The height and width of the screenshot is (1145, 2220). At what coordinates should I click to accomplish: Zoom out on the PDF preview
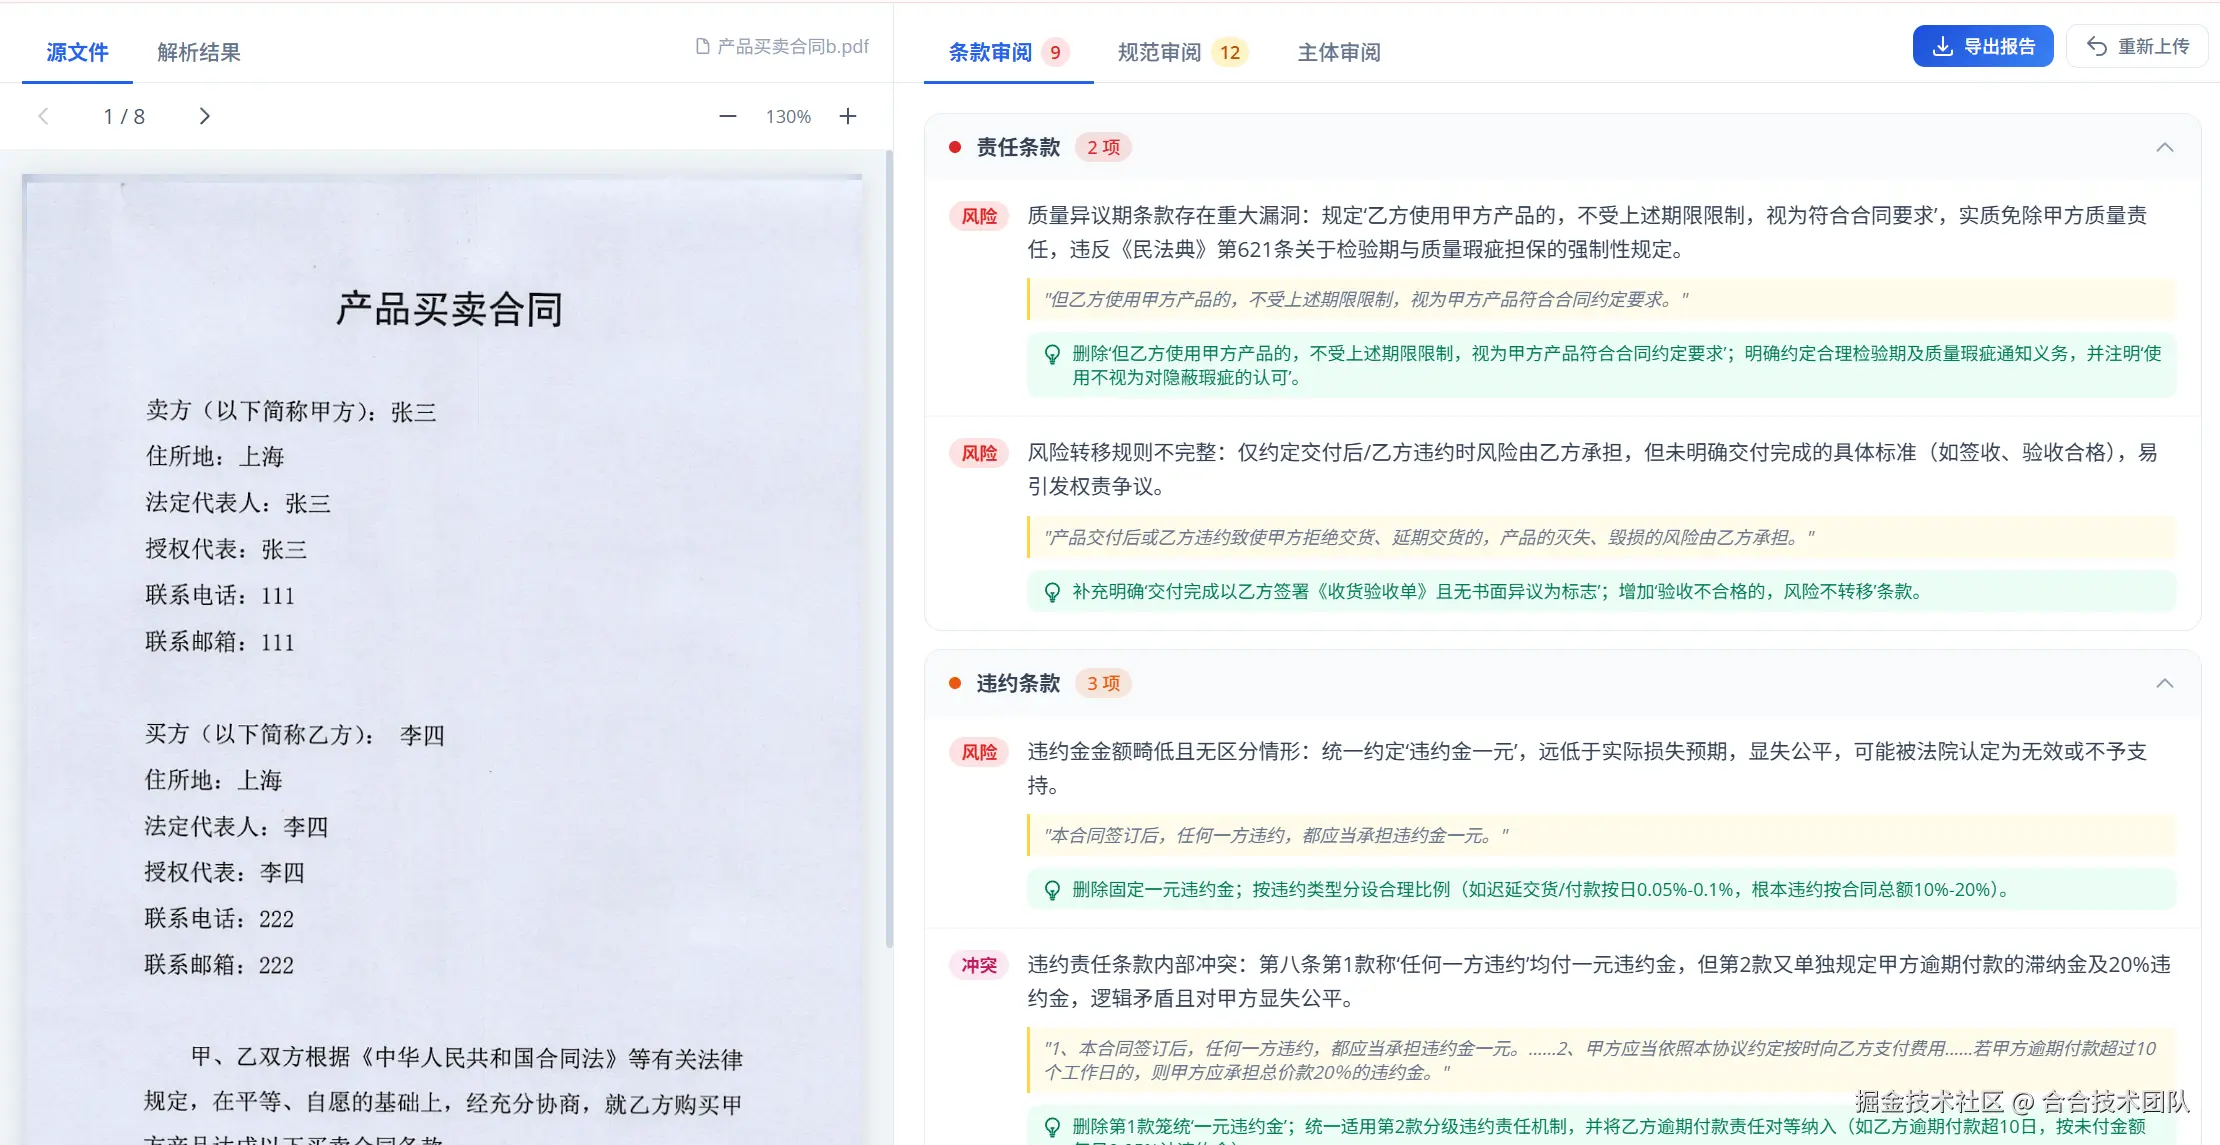727,116
